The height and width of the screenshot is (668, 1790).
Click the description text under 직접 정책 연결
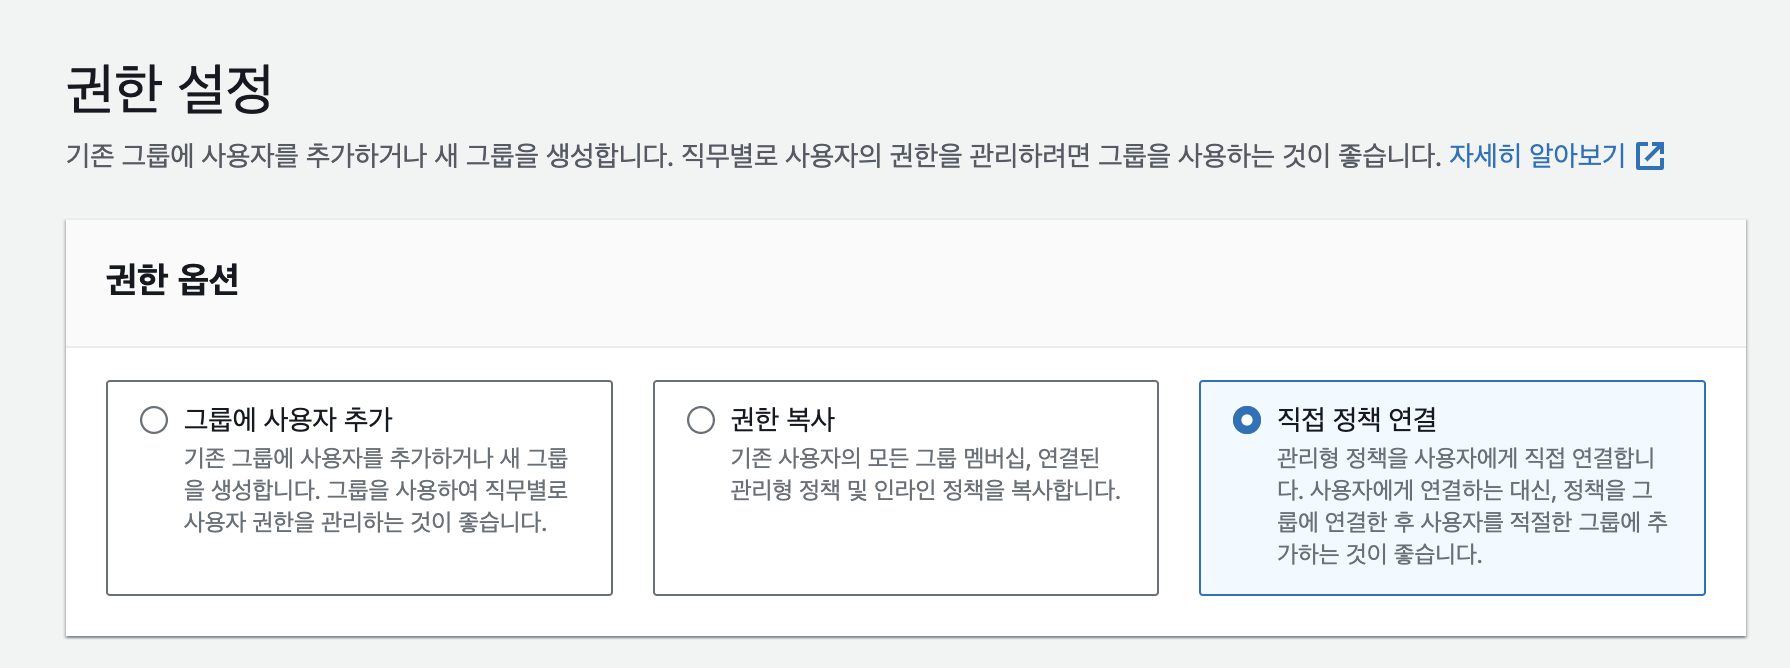coord(1472,506)
